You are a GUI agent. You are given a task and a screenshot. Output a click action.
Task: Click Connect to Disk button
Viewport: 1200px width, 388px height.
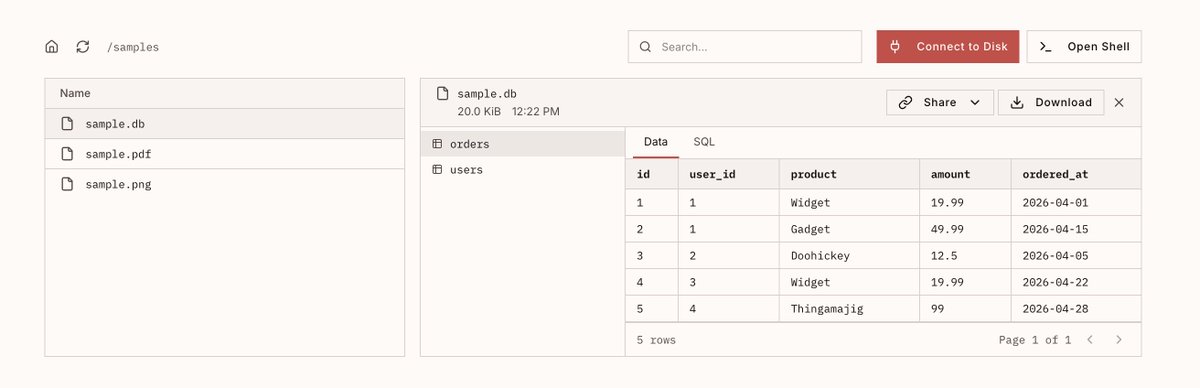(x=948, y=47)
